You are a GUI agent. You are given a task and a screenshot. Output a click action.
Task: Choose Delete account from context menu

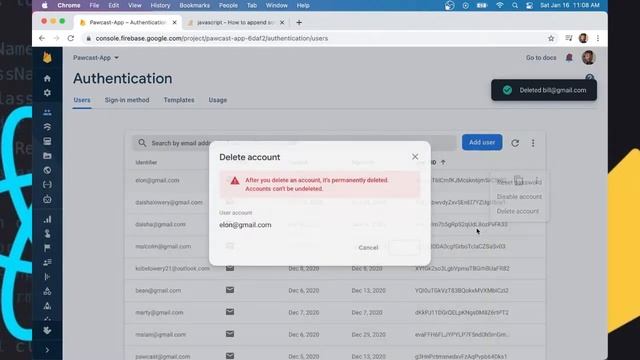(518, 211)
